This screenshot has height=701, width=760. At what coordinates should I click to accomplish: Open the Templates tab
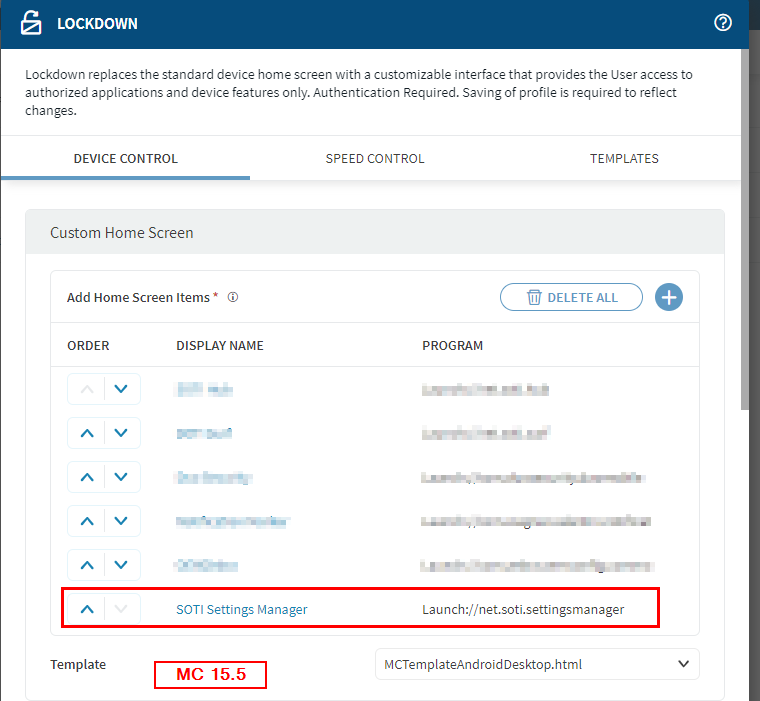(624, 159)
